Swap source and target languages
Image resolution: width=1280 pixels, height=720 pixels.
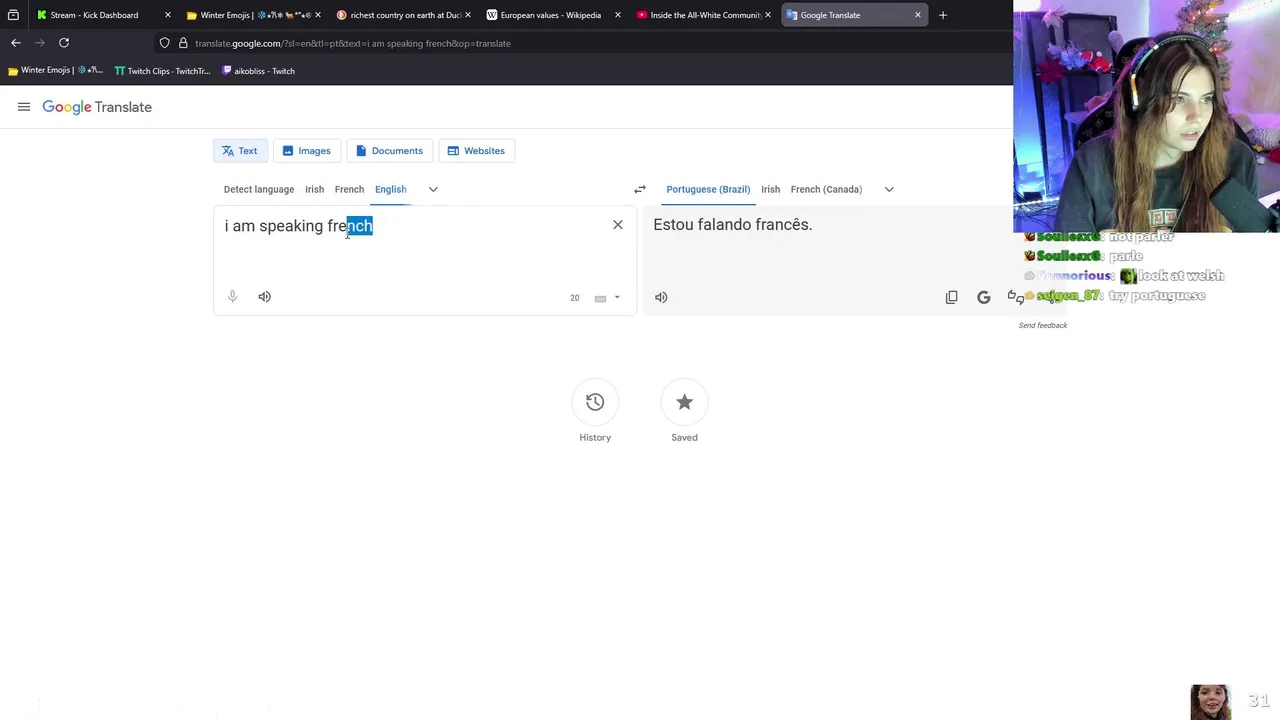pos(640,189)
